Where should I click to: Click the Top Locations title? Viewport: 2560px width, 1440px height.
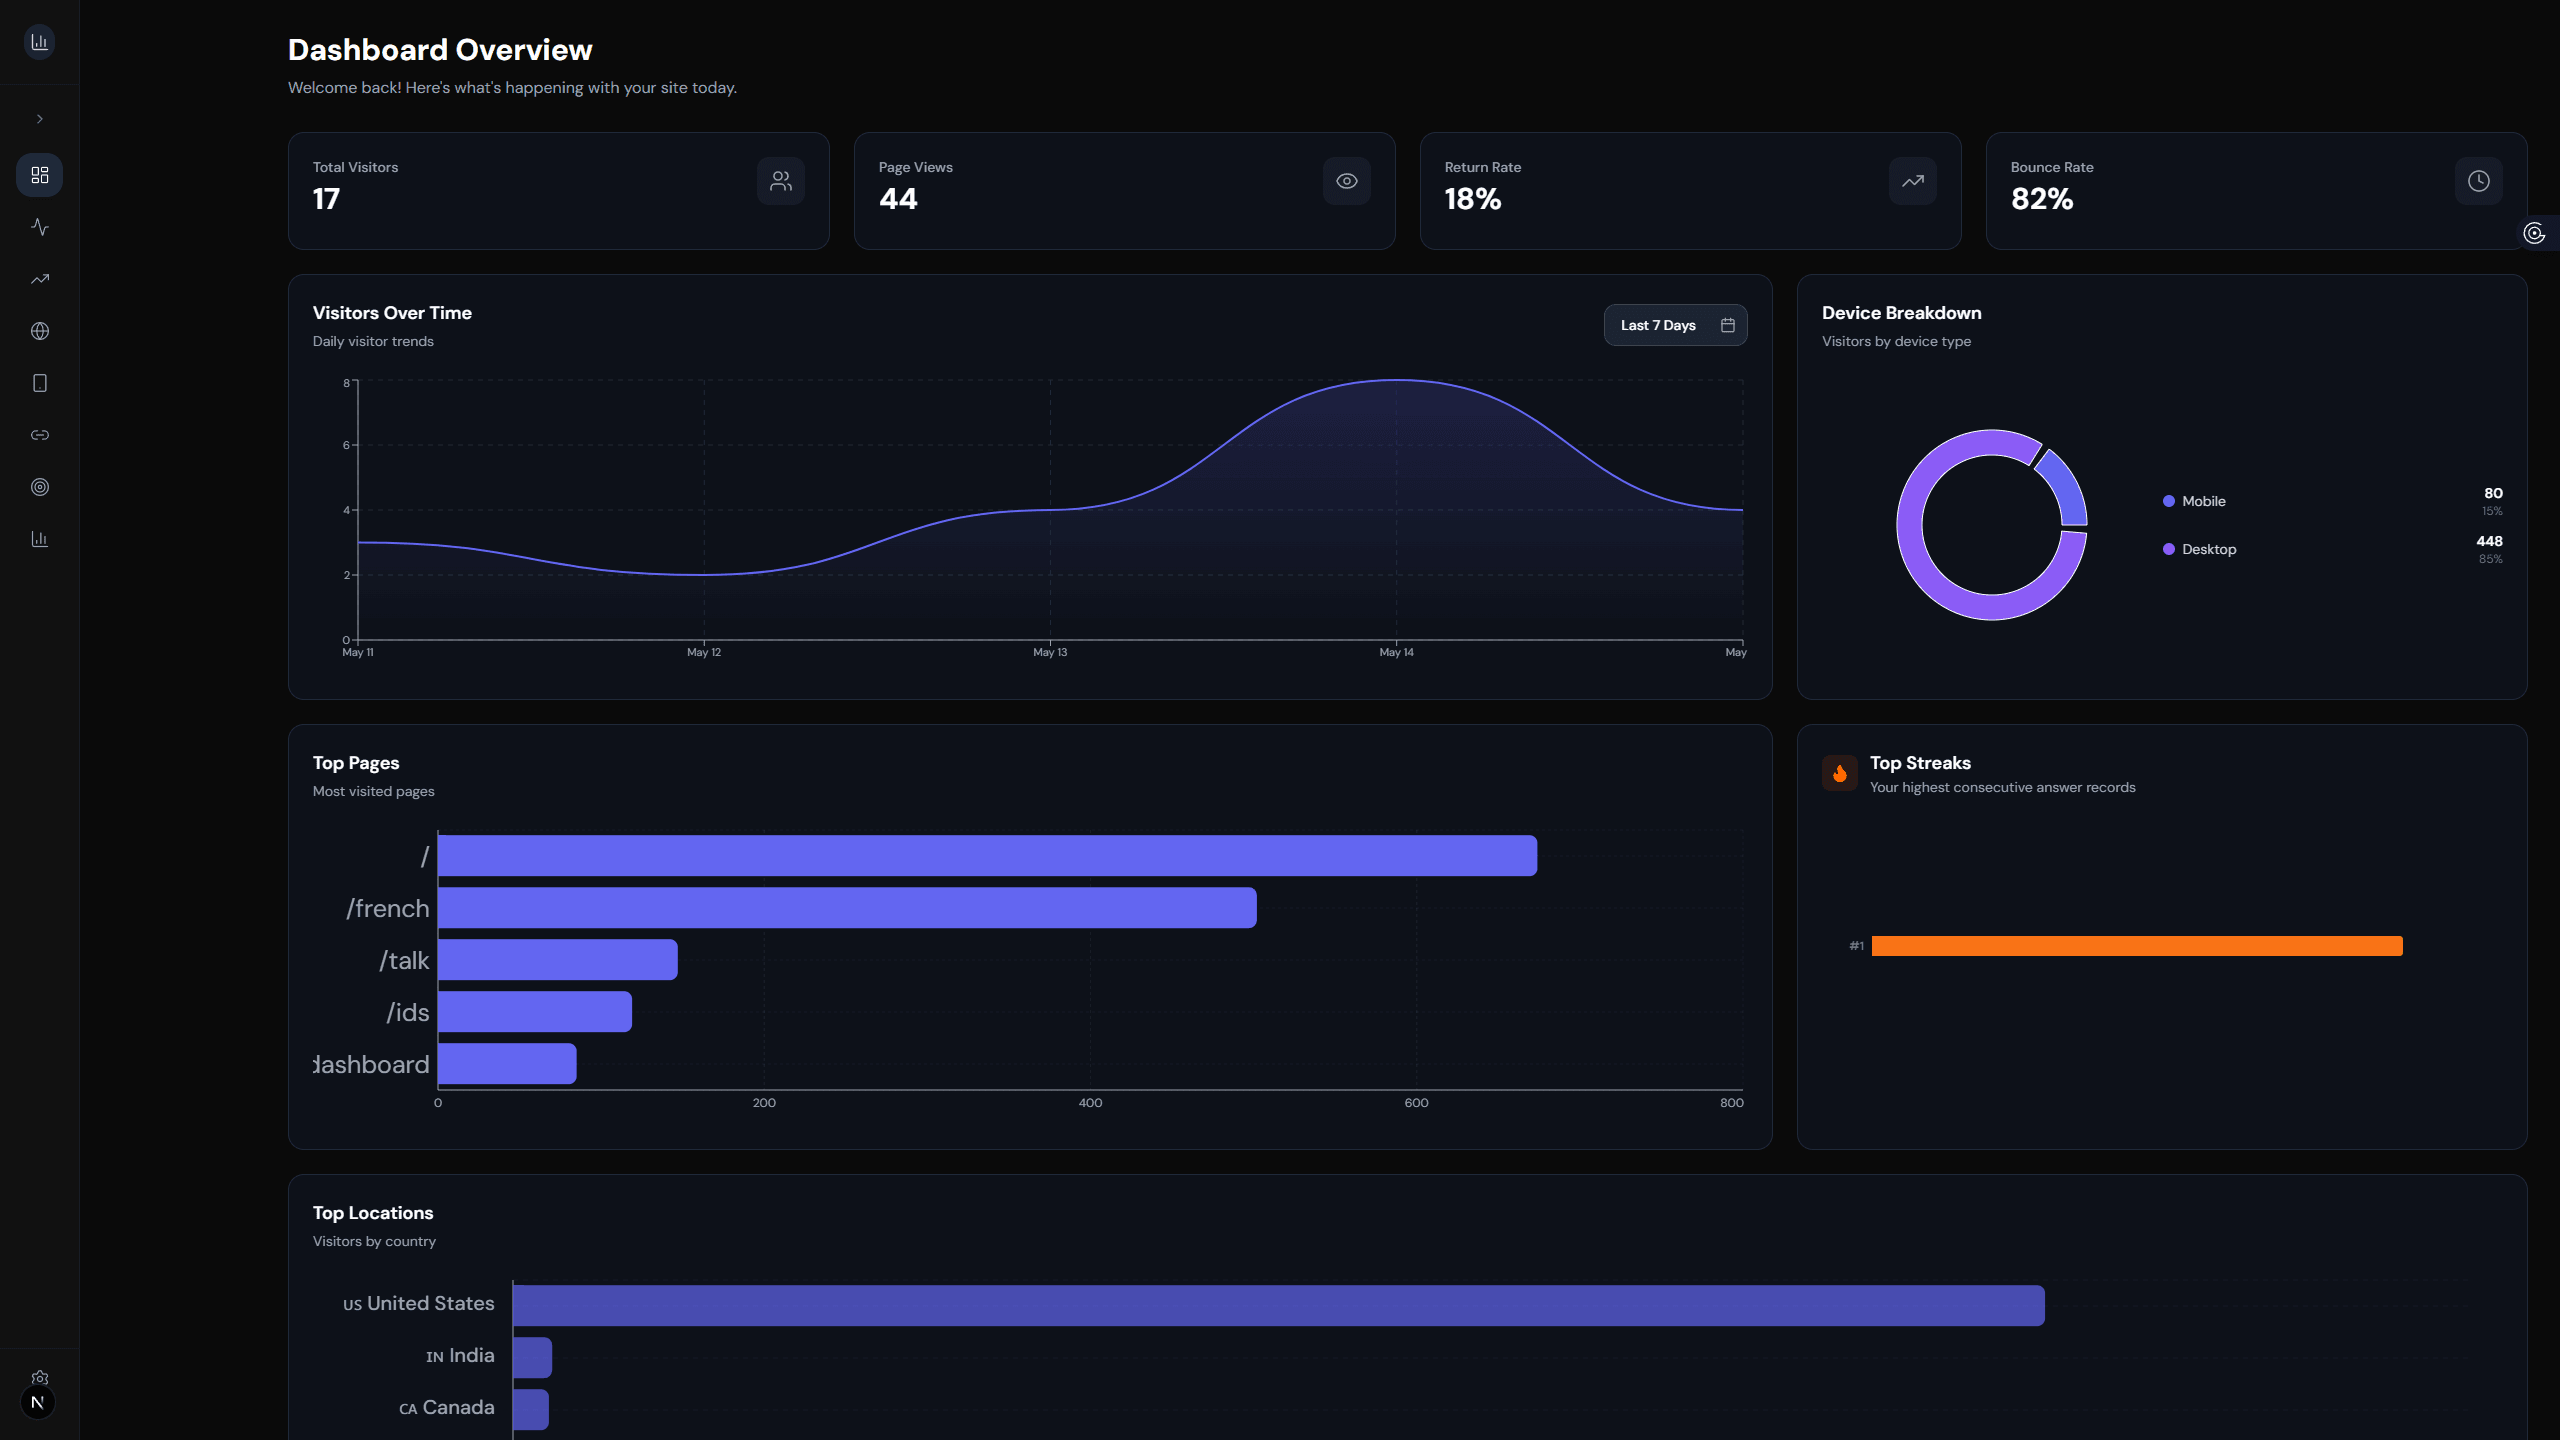[x=373, y=1213]
